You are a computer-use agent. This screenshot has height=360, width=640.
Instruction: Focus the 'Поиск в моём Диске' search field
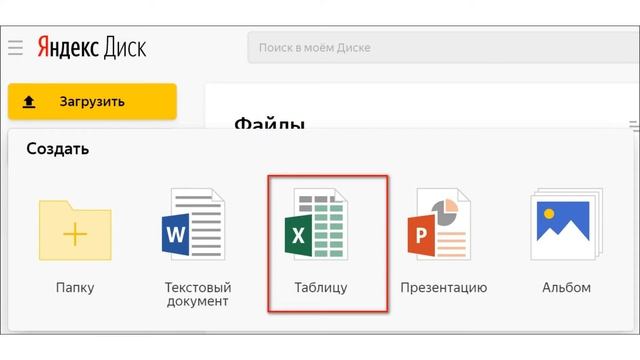coord(444,48)
